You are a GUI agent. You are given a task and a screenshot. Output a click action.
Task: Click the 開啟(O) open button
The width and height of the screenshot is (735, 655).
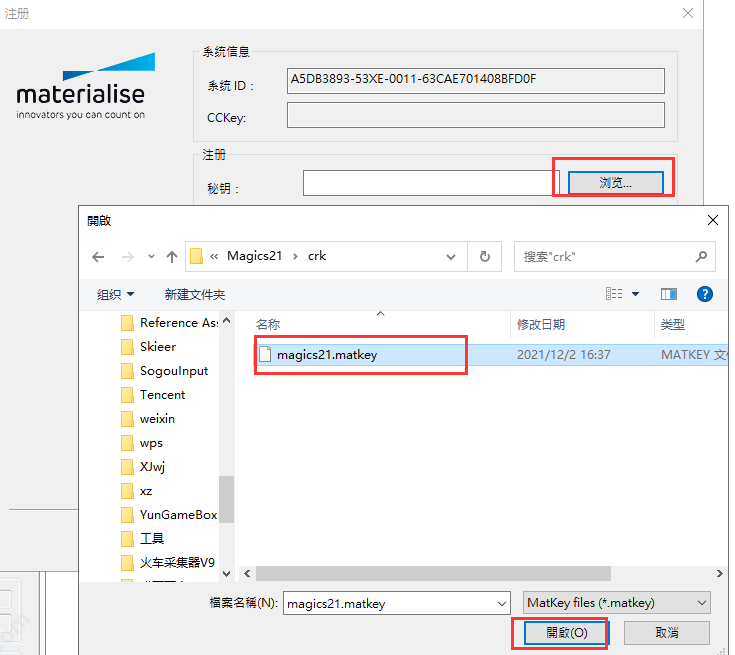[566, 633]
